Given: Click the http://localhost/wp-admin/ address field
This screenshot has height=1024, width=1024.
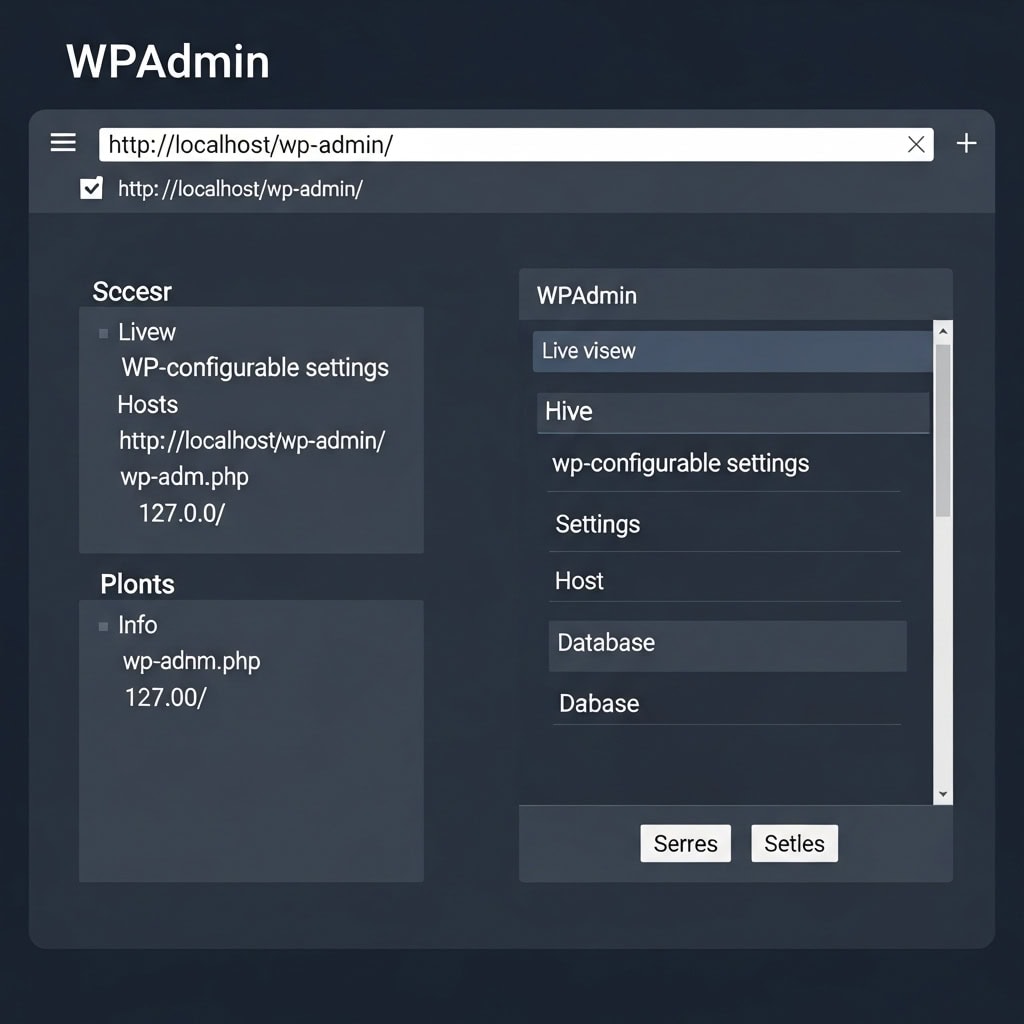Looking at the screenshot, I should tap(500, 145).
